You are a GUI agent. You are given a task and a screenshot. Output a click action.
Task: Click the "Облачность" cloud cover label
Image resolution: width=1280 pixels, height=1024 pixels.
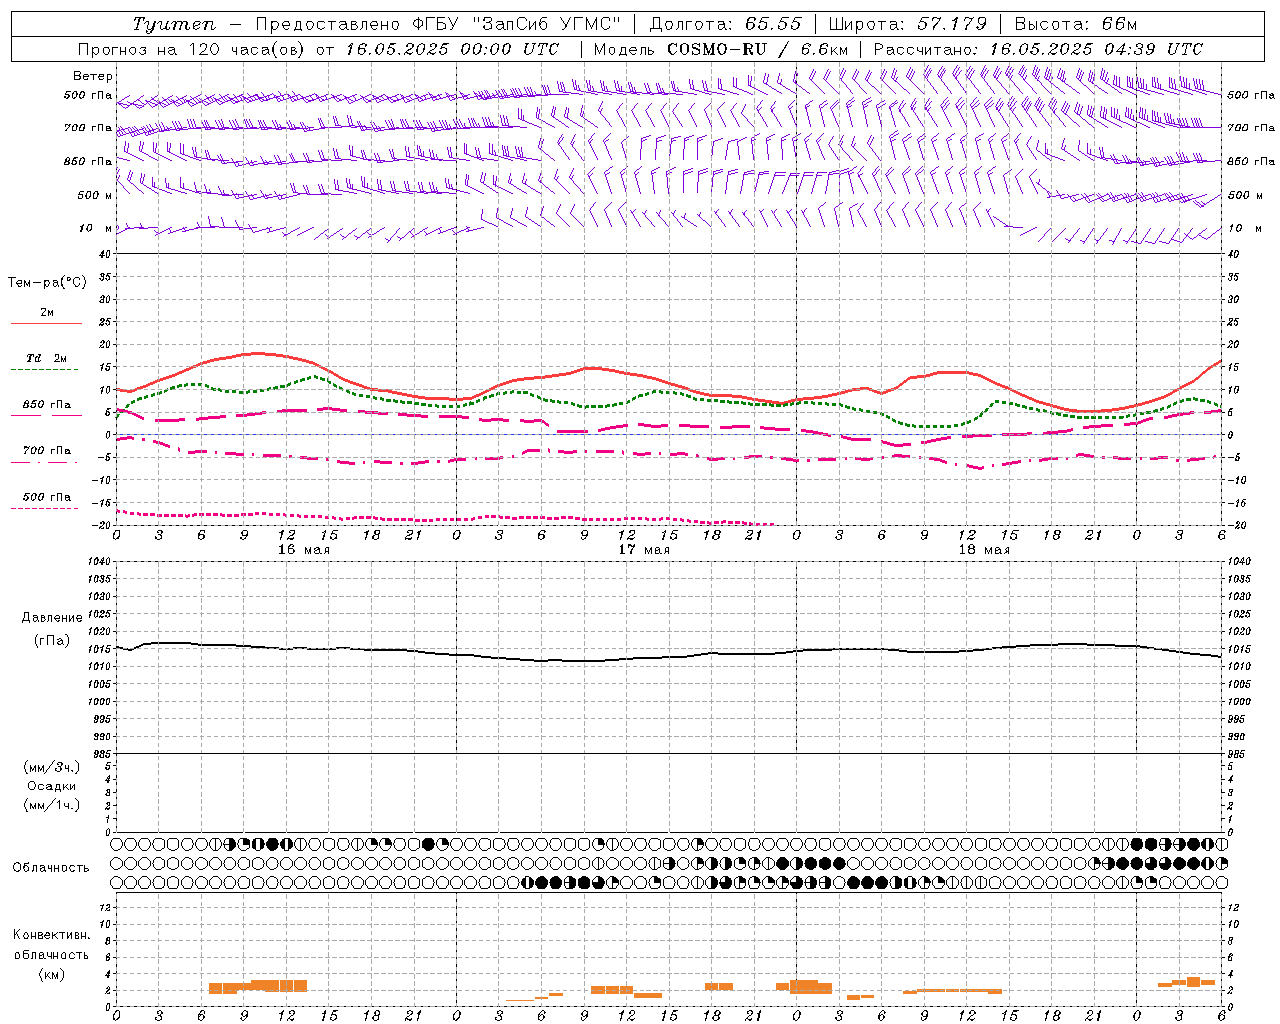[x=51, y=868]
